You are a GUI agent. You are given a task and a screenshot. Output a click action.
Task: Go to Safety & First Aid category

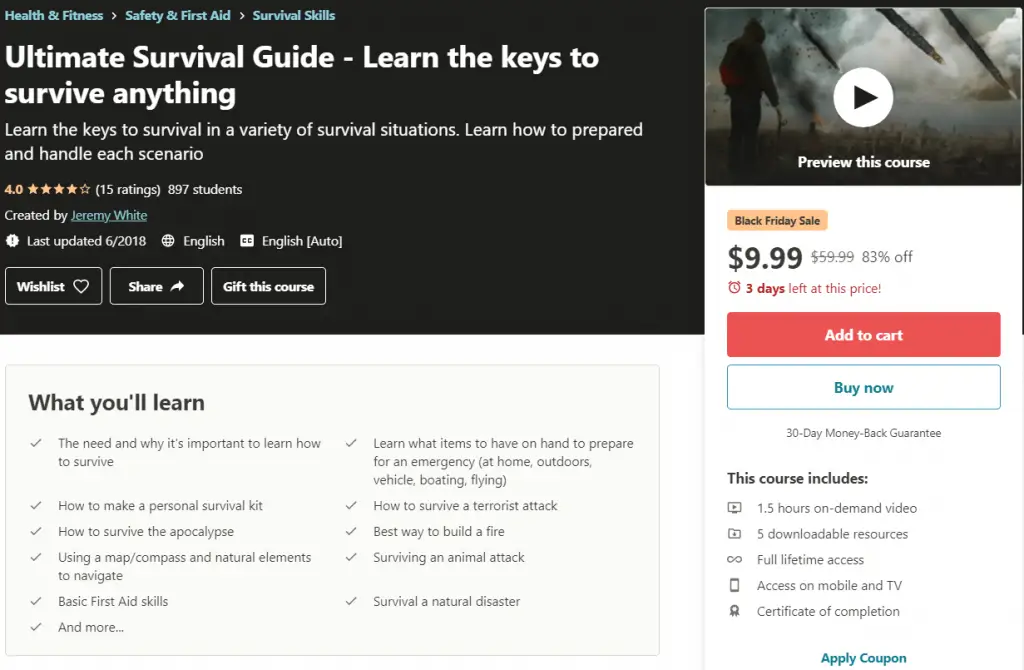pyautogui.click(x=178, y=15)
